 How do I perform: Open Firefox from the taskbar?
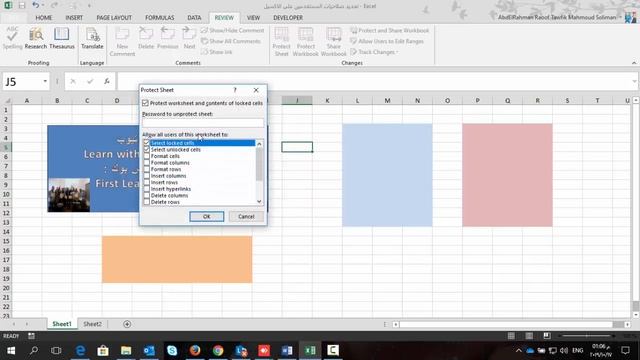click(x=195, y=350)
